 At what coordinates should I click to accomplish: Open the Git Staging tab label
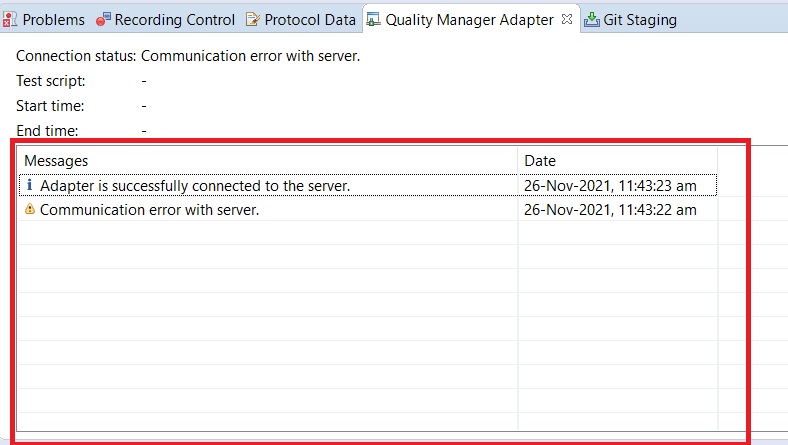640,20
